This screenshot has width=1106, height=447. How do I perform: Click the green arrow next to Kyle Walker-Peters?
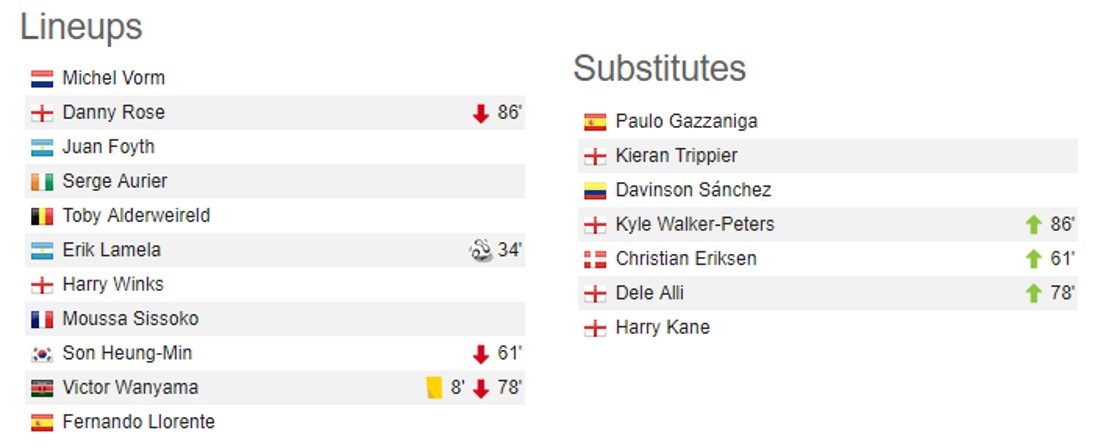(1033, 225)
